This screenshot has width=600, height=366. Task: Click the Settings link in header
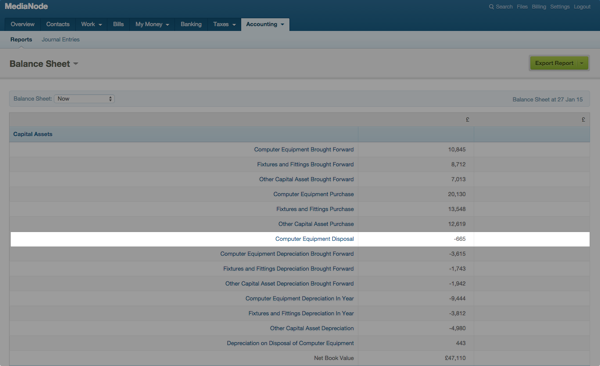point(560,7)
